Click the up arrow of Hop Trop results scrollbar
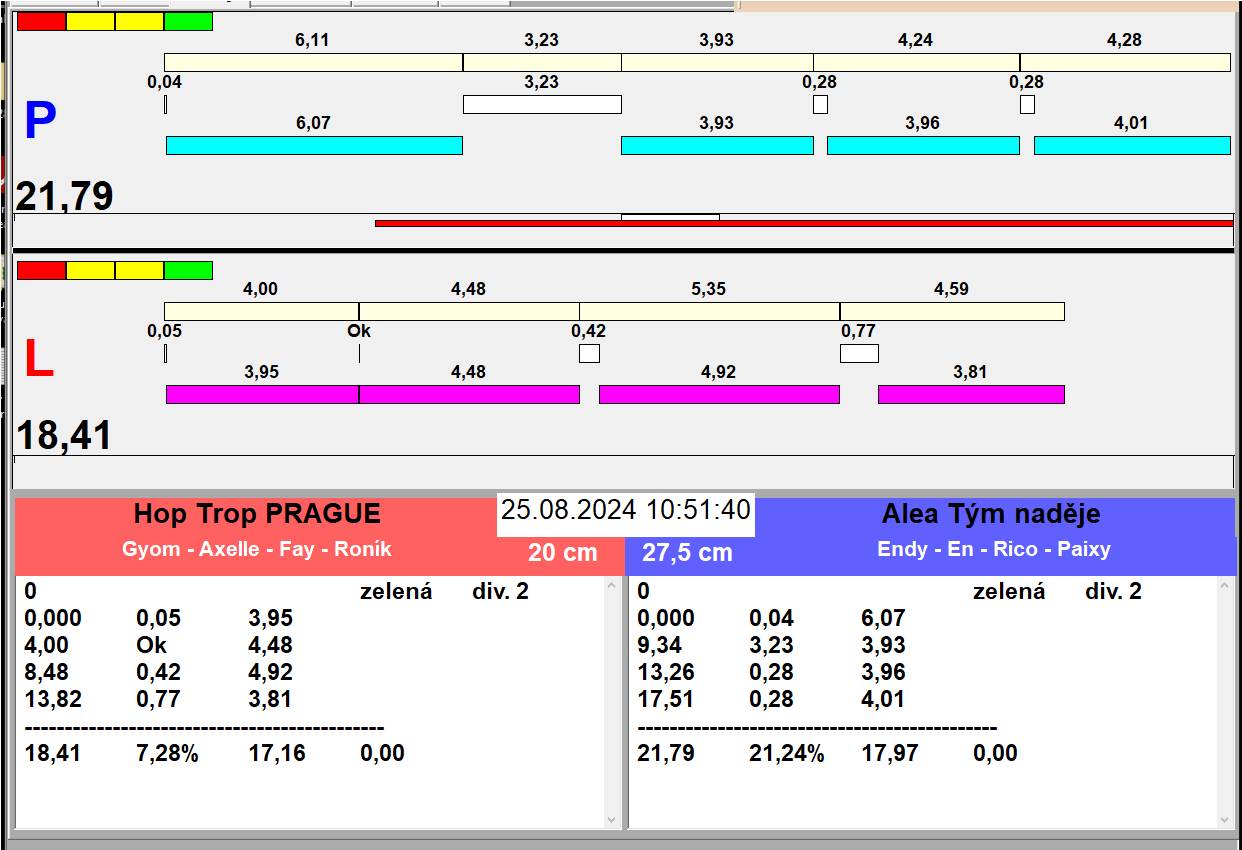This screenshot has width=1242, height=850. tap(612, 587)
